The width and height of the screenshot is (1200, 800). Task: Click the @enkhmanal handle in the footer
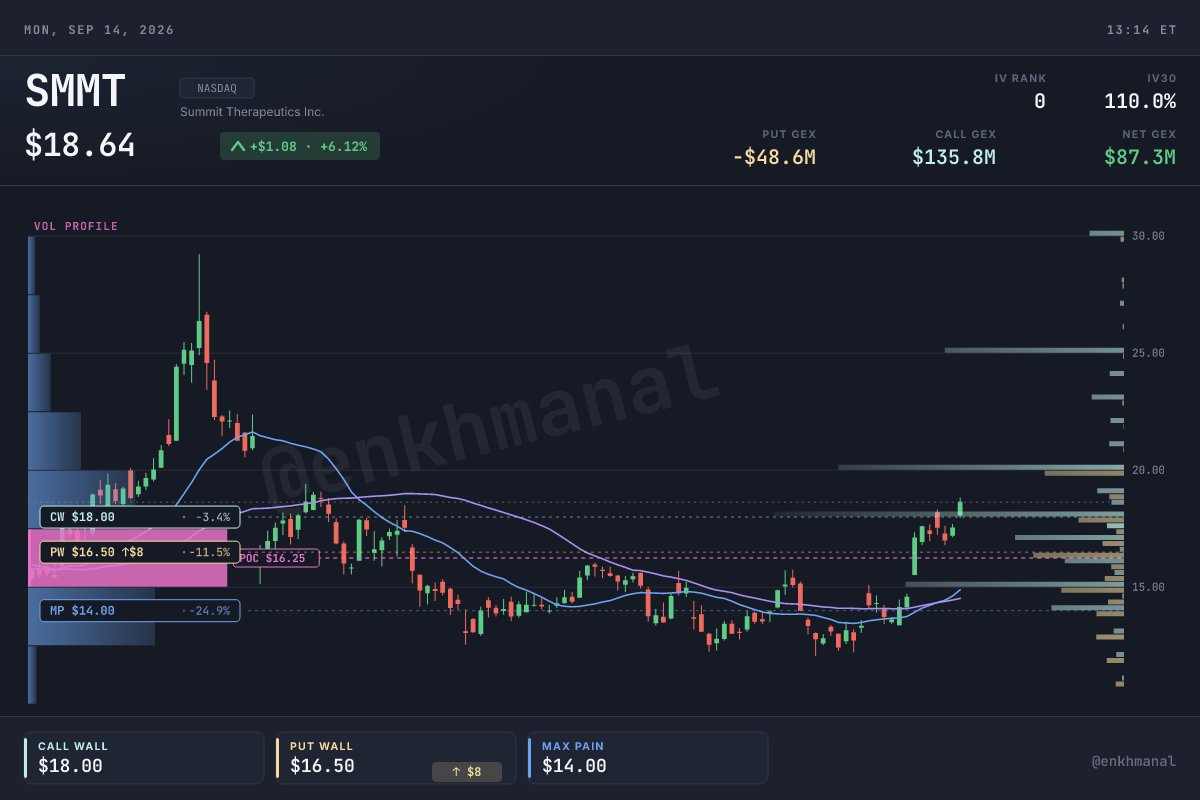tap(1133, 761)
